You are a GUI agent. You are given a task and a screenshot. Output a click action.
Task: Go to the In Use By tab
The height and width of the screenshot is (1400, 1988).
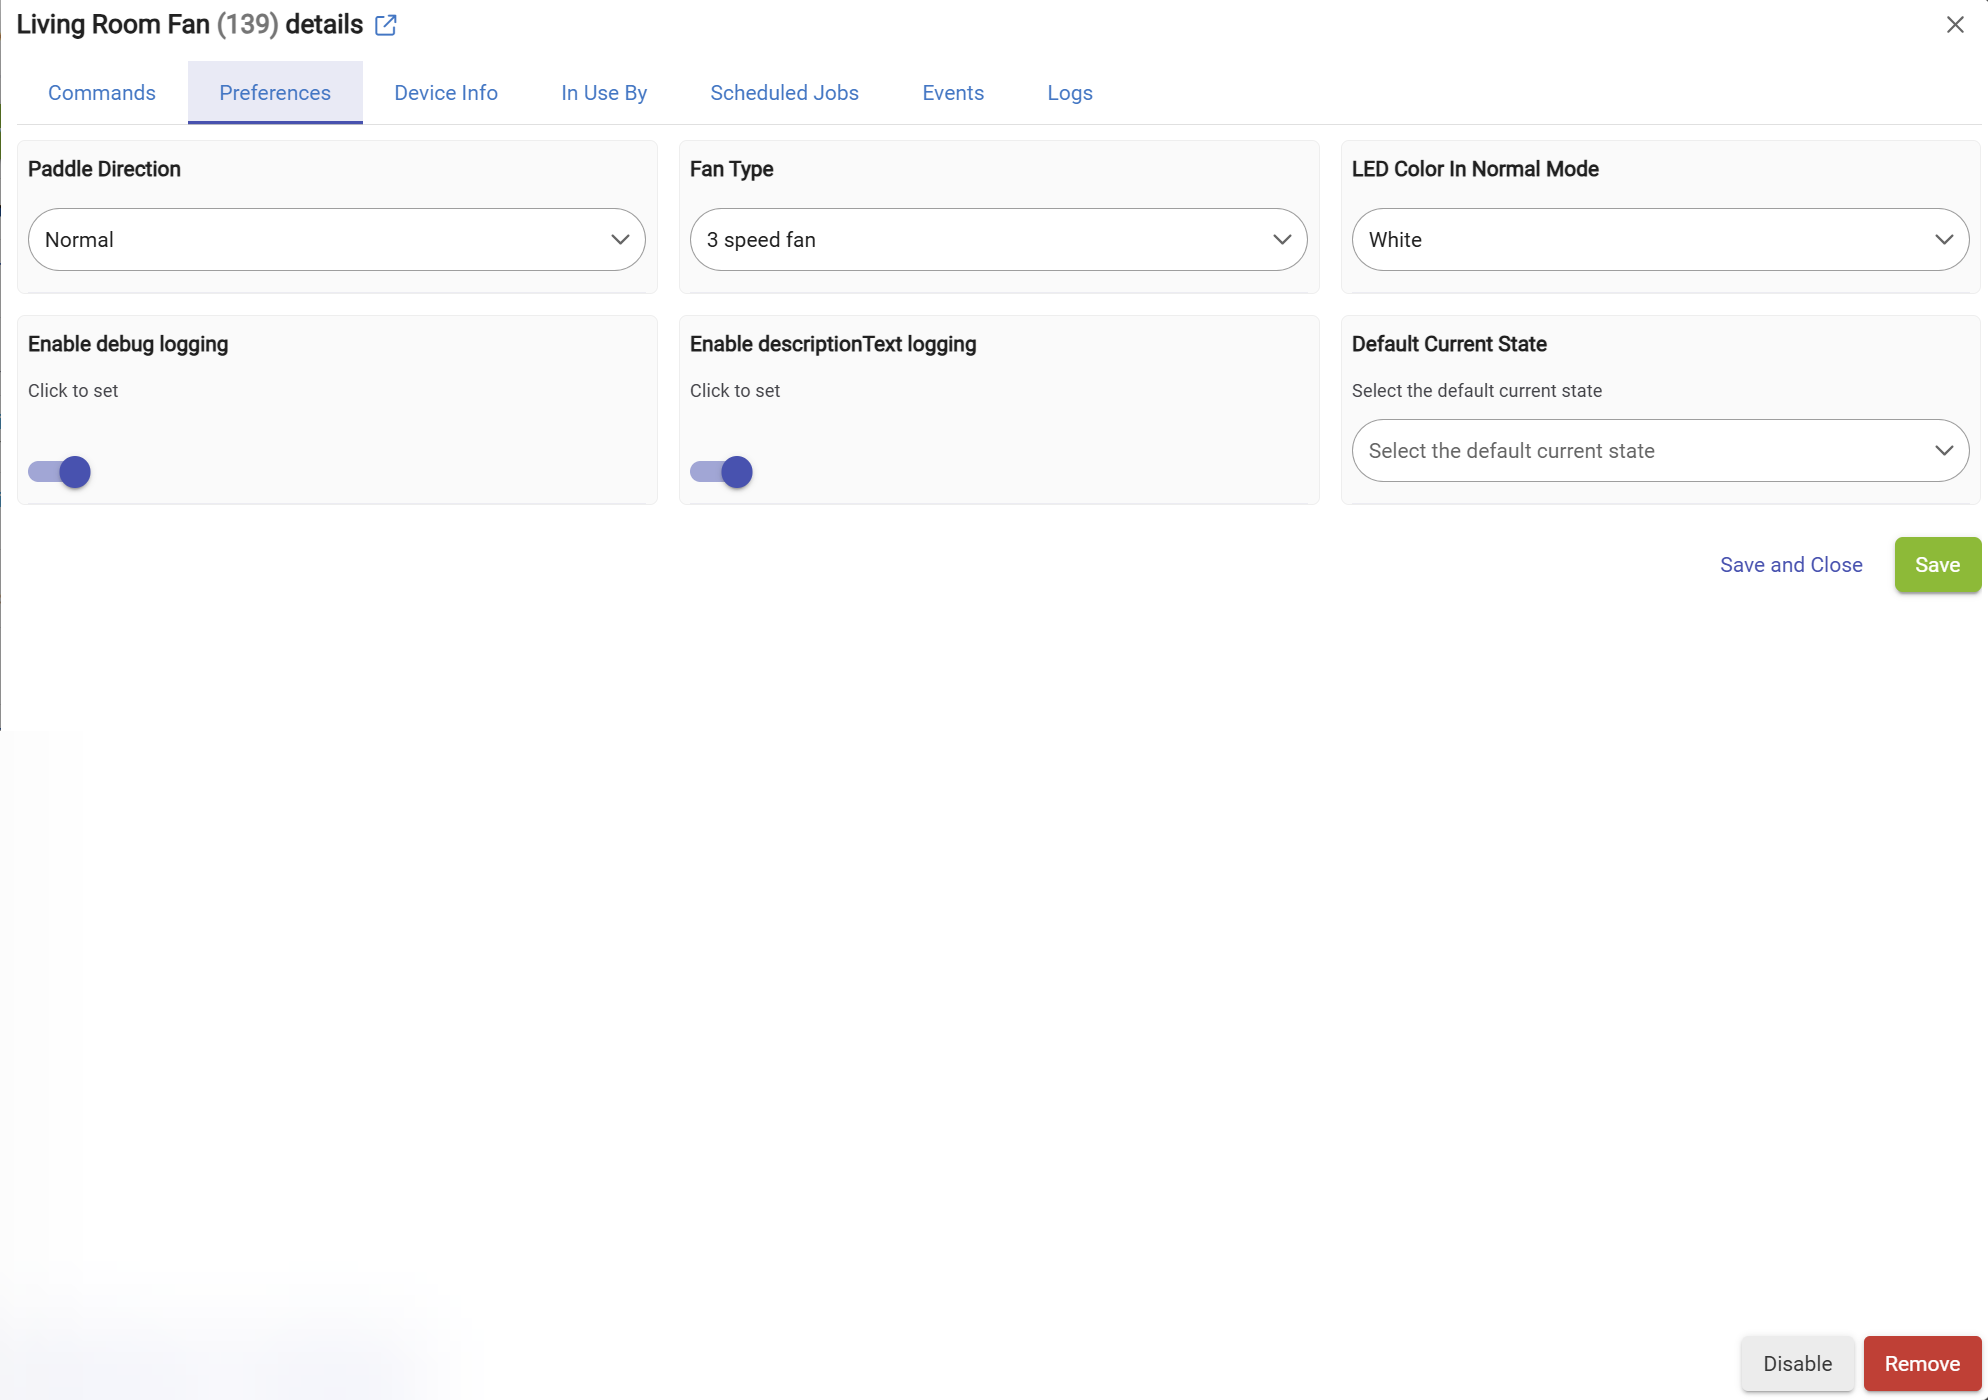604,93
